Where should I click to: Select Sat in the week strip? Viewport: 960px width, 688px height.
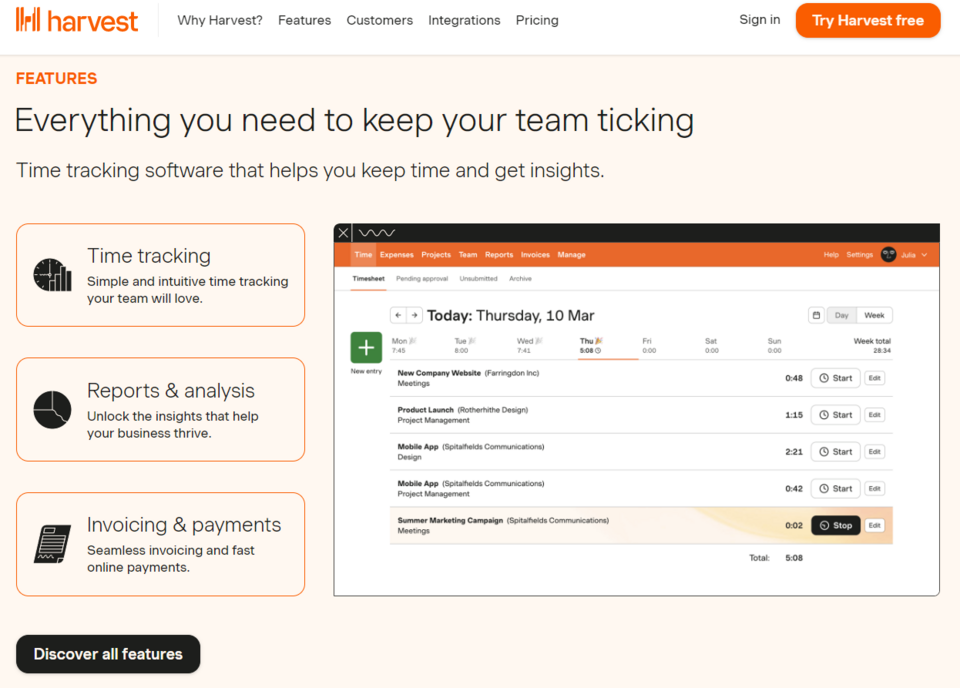click(711, 346)
